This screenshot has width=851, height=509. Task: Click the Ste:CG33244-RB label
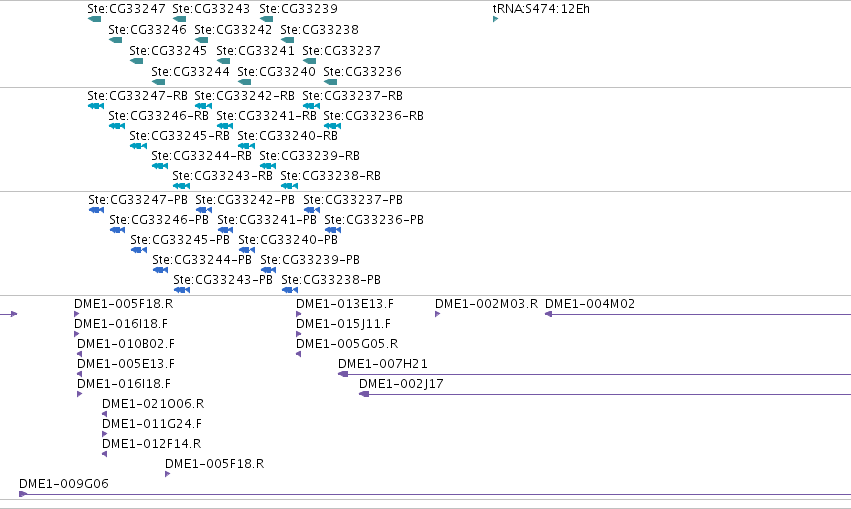(x=201, y=156)
